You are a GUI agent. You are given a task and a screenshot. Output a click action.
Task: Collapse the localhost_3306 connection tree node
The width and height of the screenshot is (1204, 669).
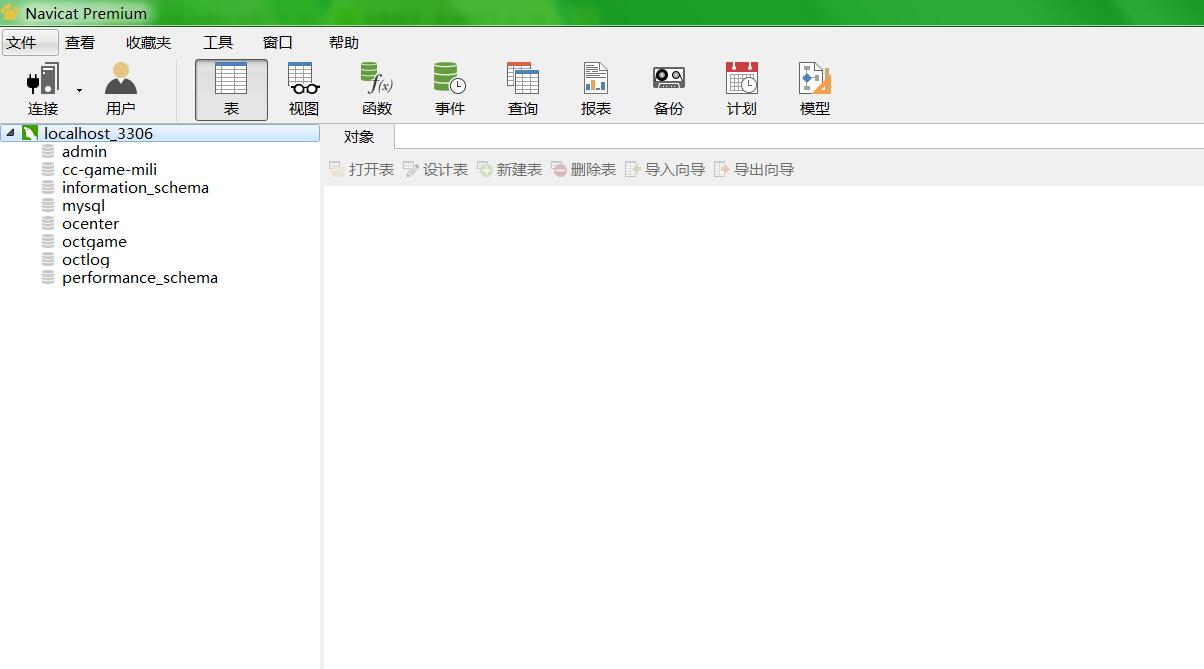tap(10, 133)
